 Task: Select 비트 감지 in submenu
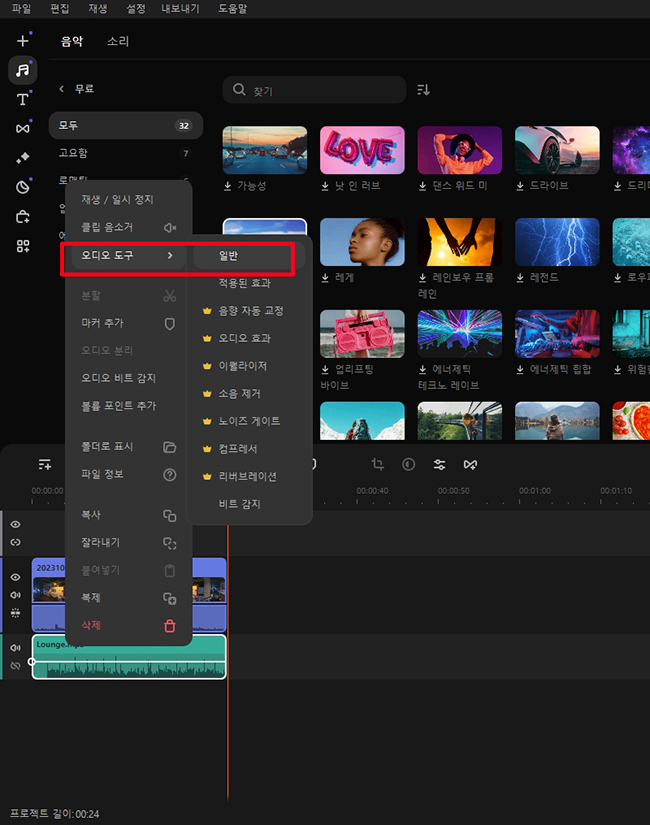coord(249,504)
